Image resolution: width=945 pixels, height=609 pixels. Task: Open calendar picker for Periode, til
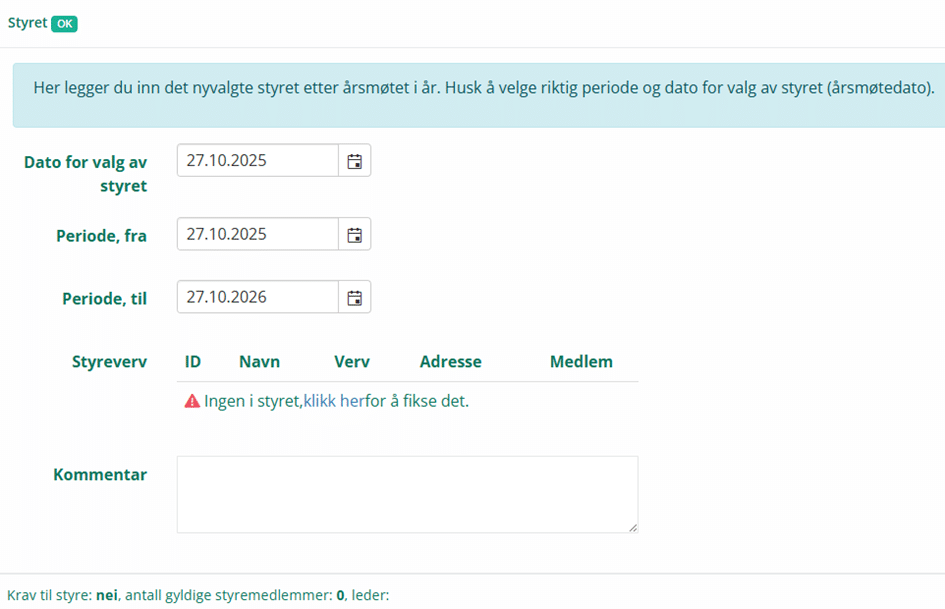pos(354,297)
